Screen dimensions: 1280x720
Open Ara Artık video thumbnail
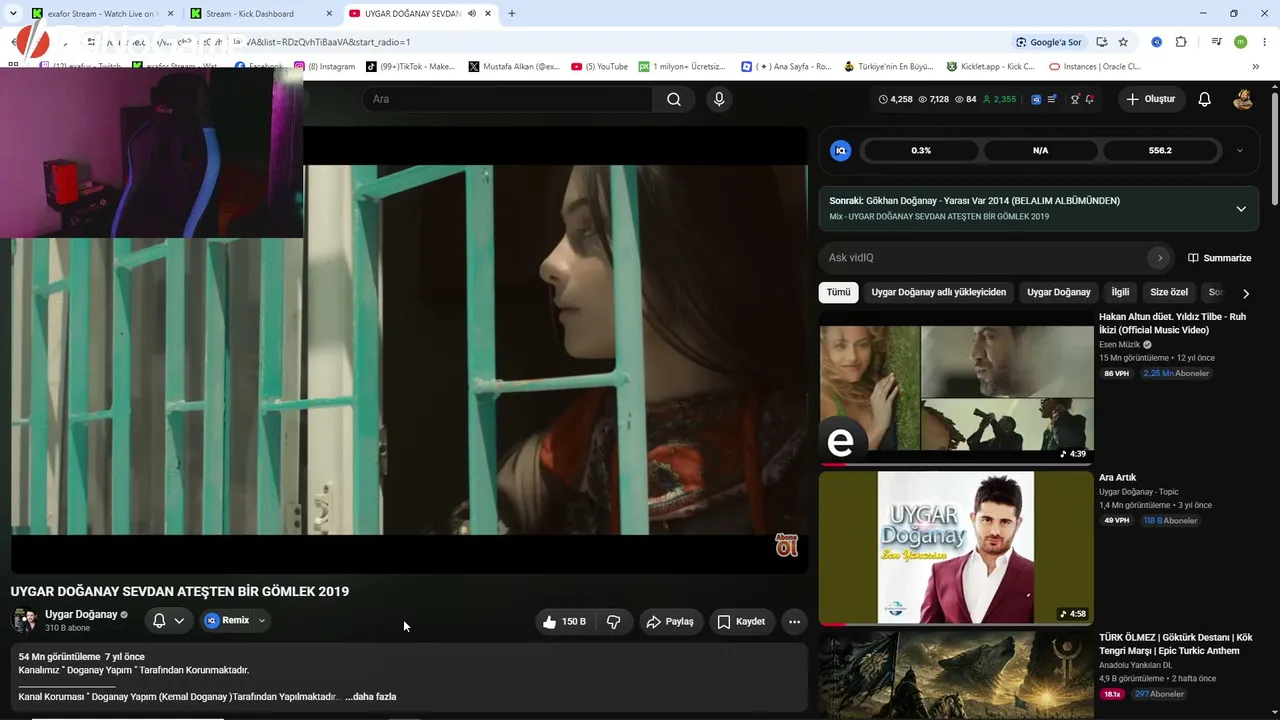coord(956,548)
